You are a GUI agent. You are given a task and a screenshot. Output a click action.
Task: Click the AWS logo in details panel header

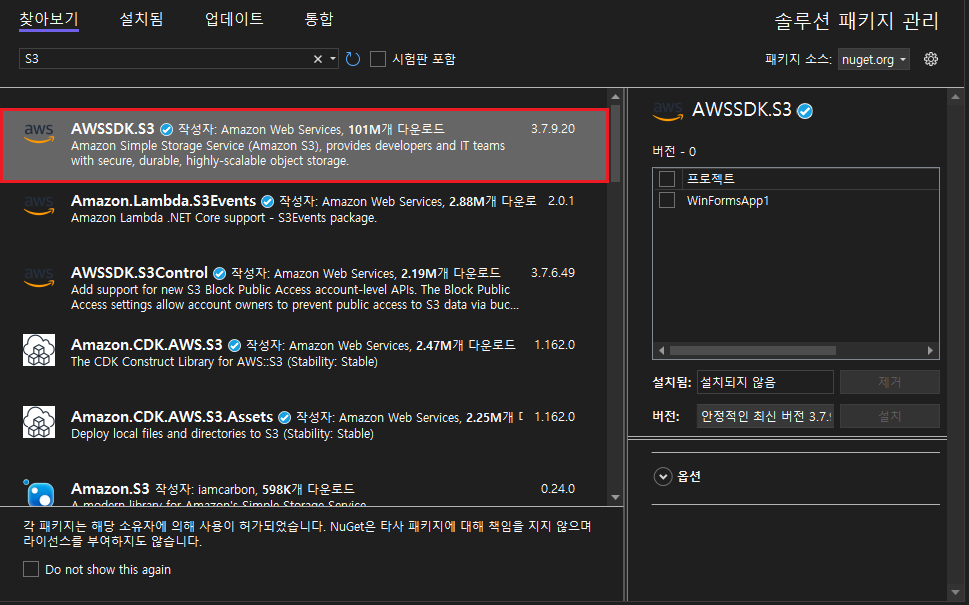[667, 111]
